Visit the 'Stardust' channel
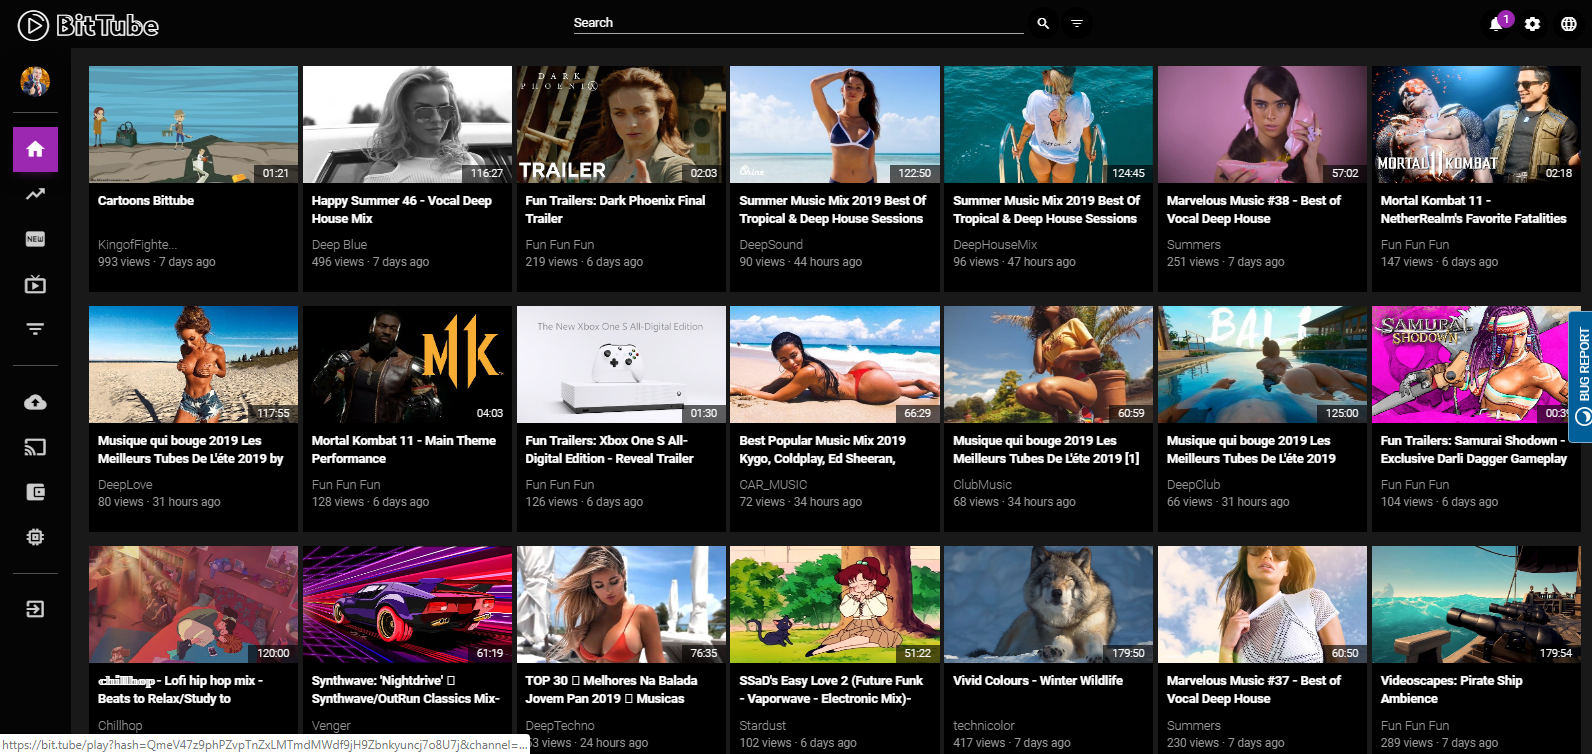The width and height of the screenshot is (1592, 754). 763,725
